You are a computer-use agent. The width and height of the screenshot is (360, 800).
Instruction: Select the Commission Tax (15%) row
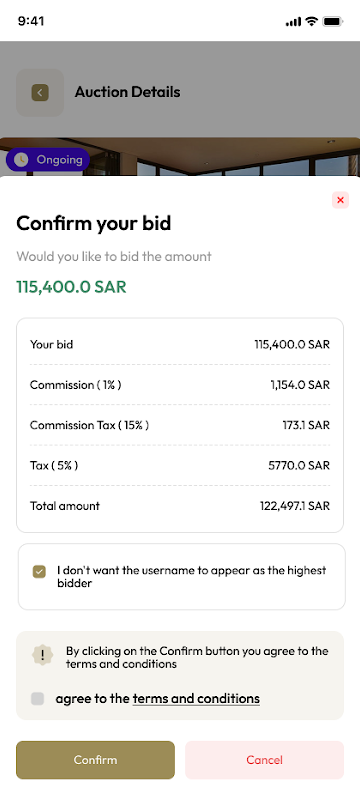coord(180,425)
